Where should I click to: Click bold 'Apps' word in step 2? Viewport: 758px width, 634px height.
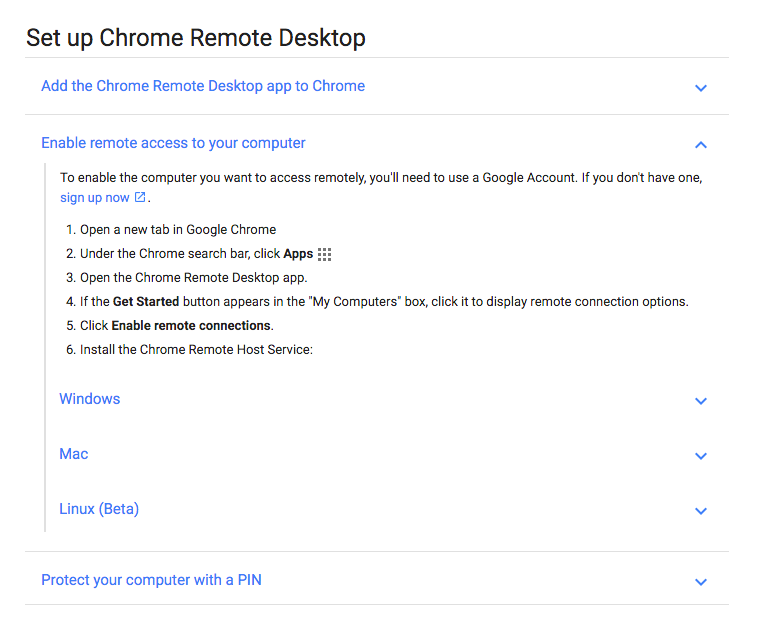tap(298, 254)
